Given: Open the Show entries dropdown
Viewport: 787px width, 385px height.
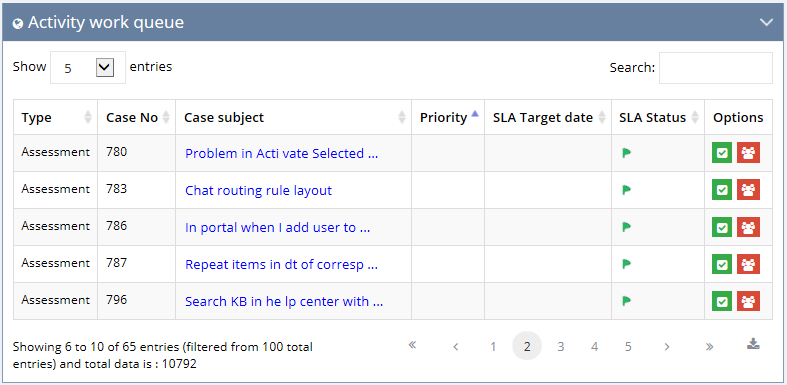Looking at the screenshot, I should [x=88, y=67].
